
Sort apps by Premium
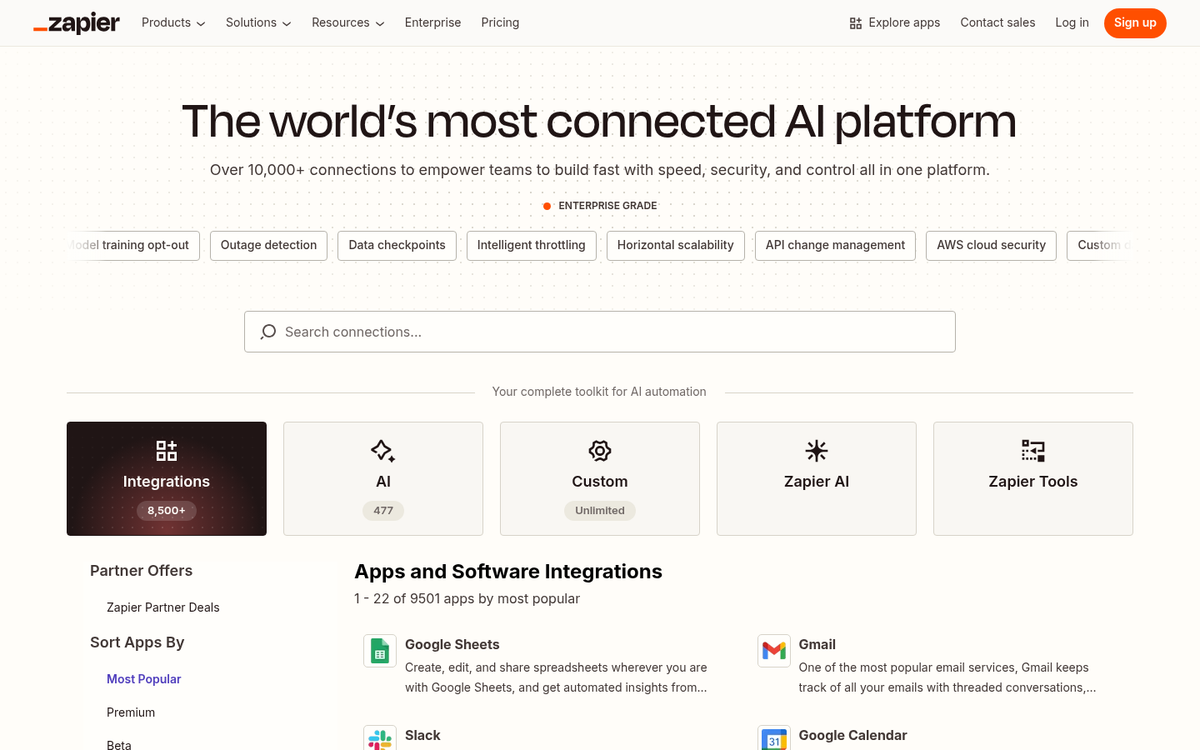coord(131,713)
